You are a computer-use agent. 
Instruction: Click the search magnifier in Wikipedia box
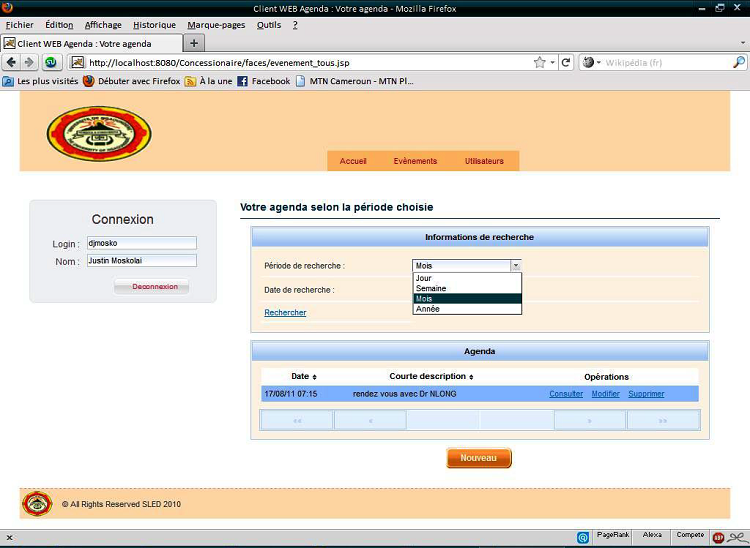[x=739, y=62]
